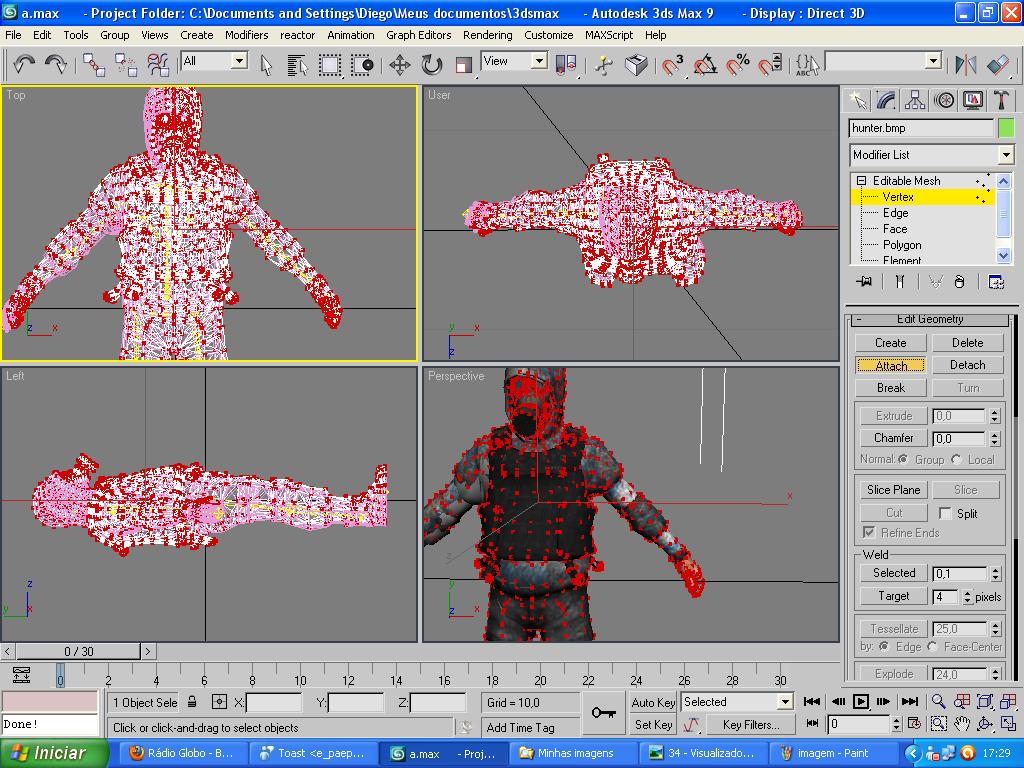1024x768 pixels.
Task: Enable the Split checkbox
Action: pos(945,513)
